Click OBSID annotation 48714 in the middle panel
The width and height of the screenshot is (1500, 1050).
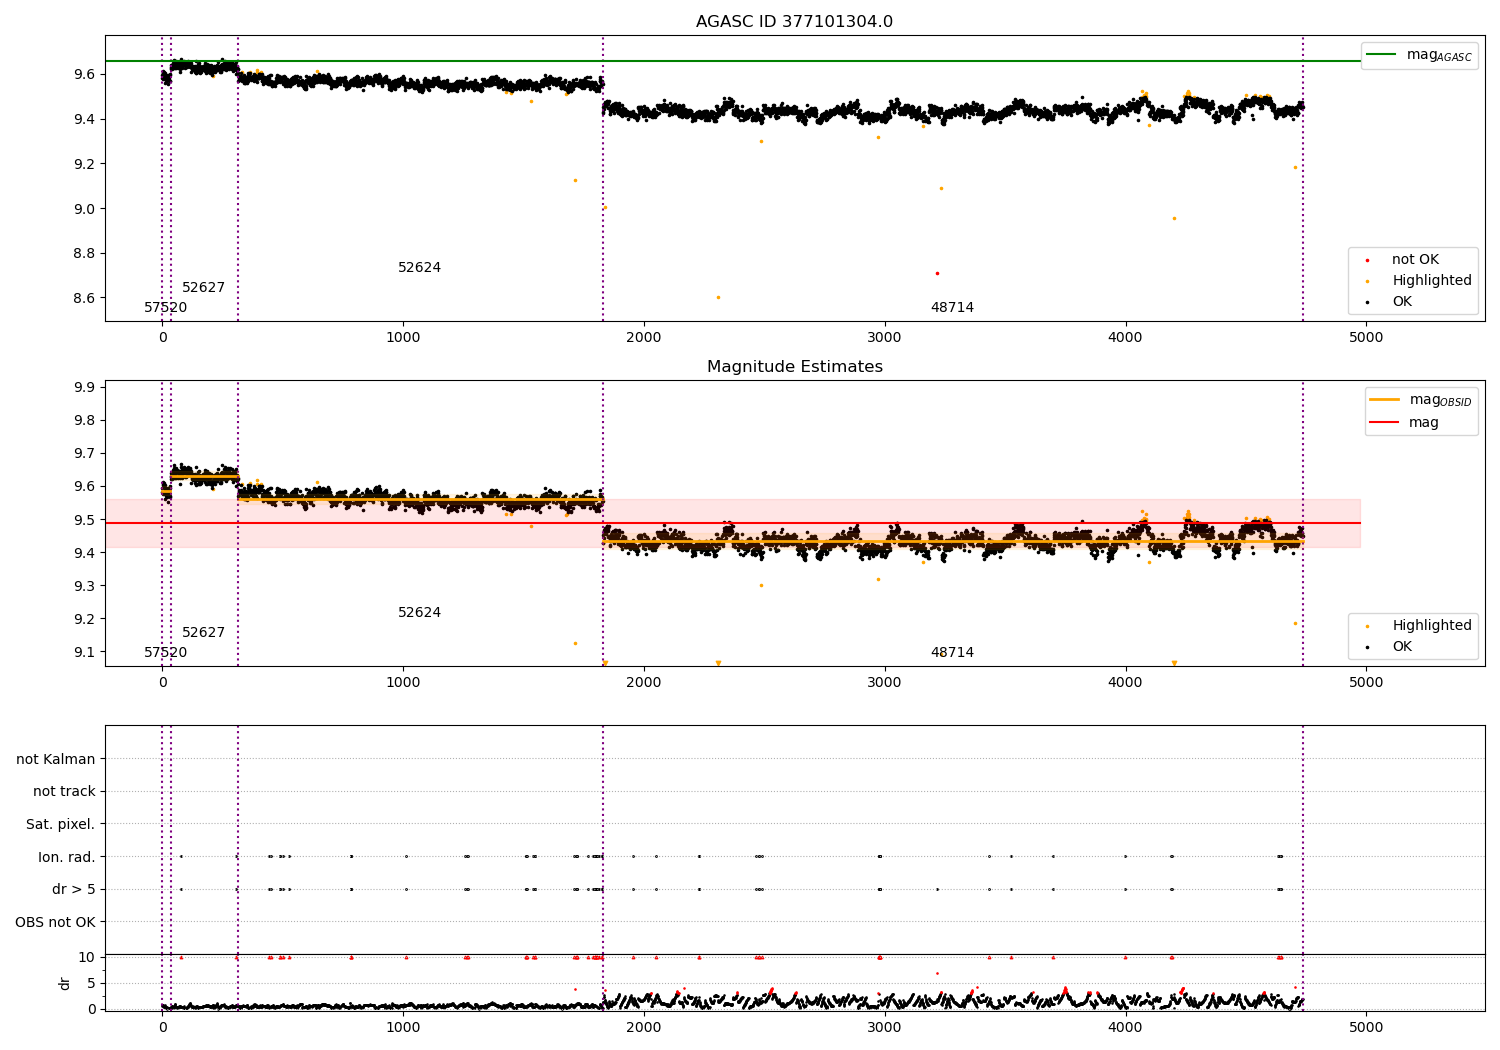pyautogui.click(x=952, y=653)
